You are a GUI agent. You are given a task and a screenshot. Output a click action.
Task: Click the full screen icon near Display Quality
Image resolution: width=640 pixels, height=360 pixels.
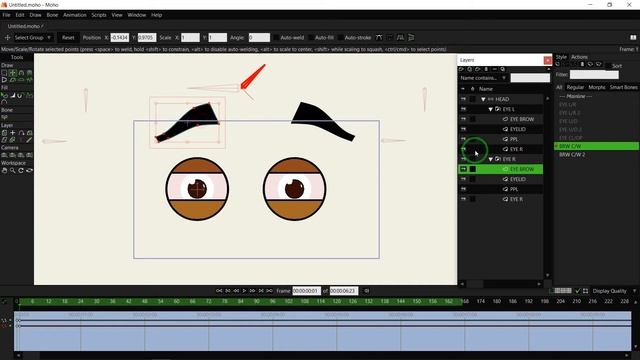[x=585, y=291]
